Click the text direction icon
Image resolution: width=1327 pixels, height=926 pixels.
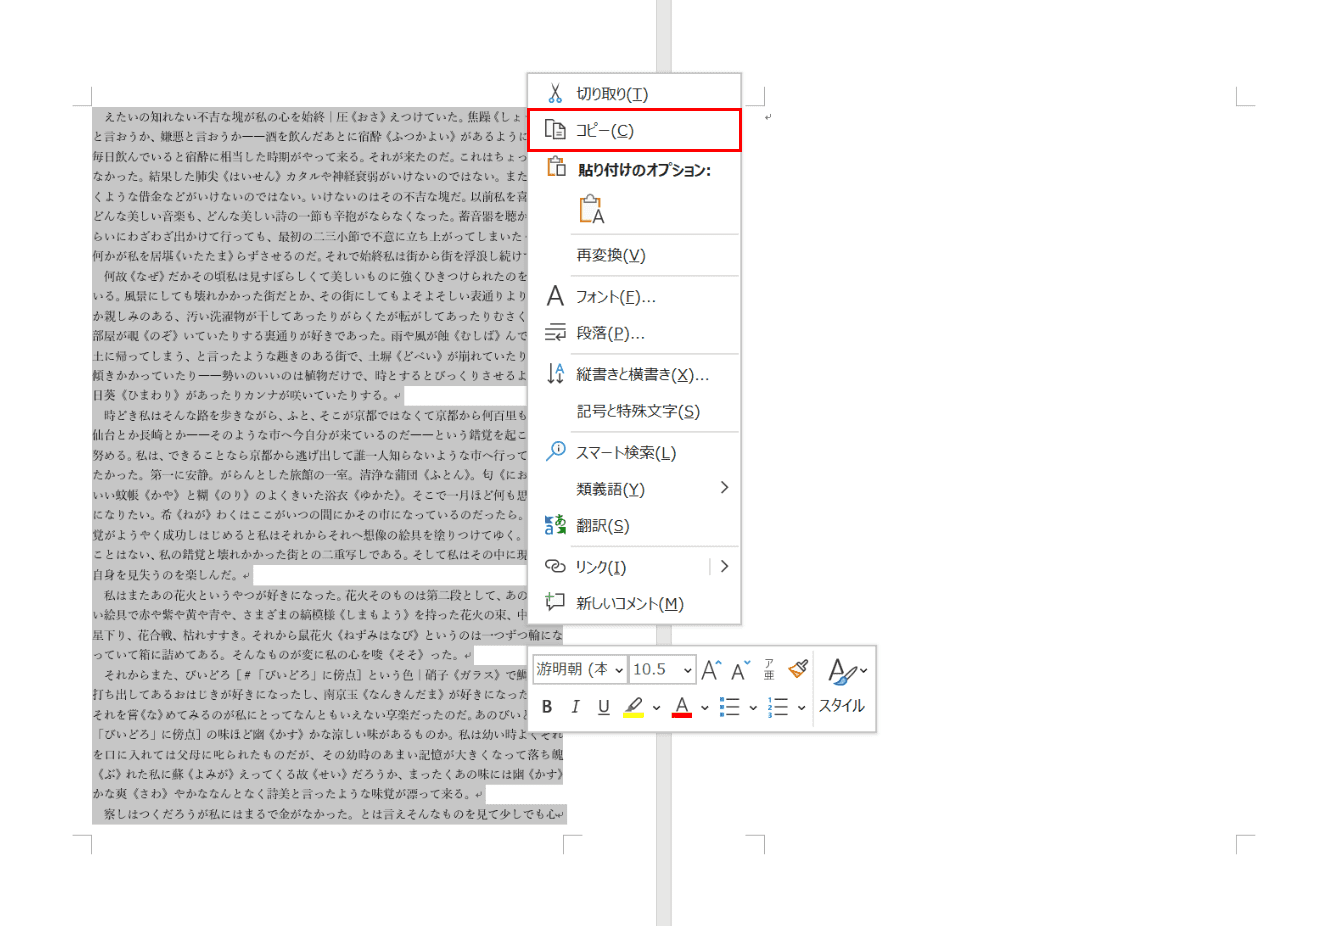pyautogui.click(x=555, y=374)
